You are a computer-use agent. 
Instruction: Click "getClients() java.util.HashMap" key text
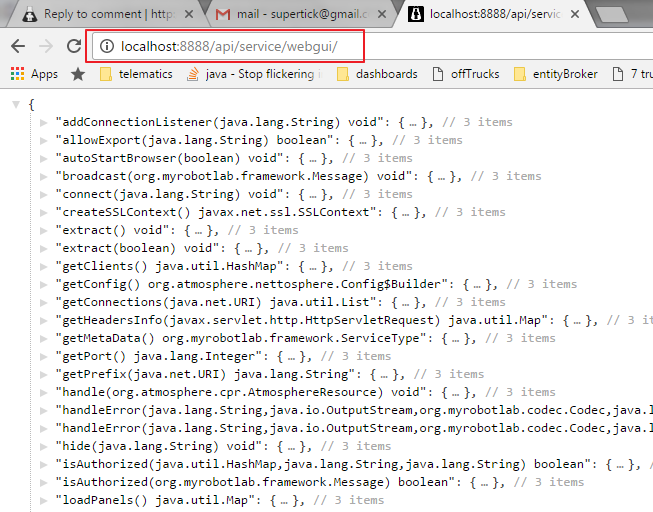[169, 266]
